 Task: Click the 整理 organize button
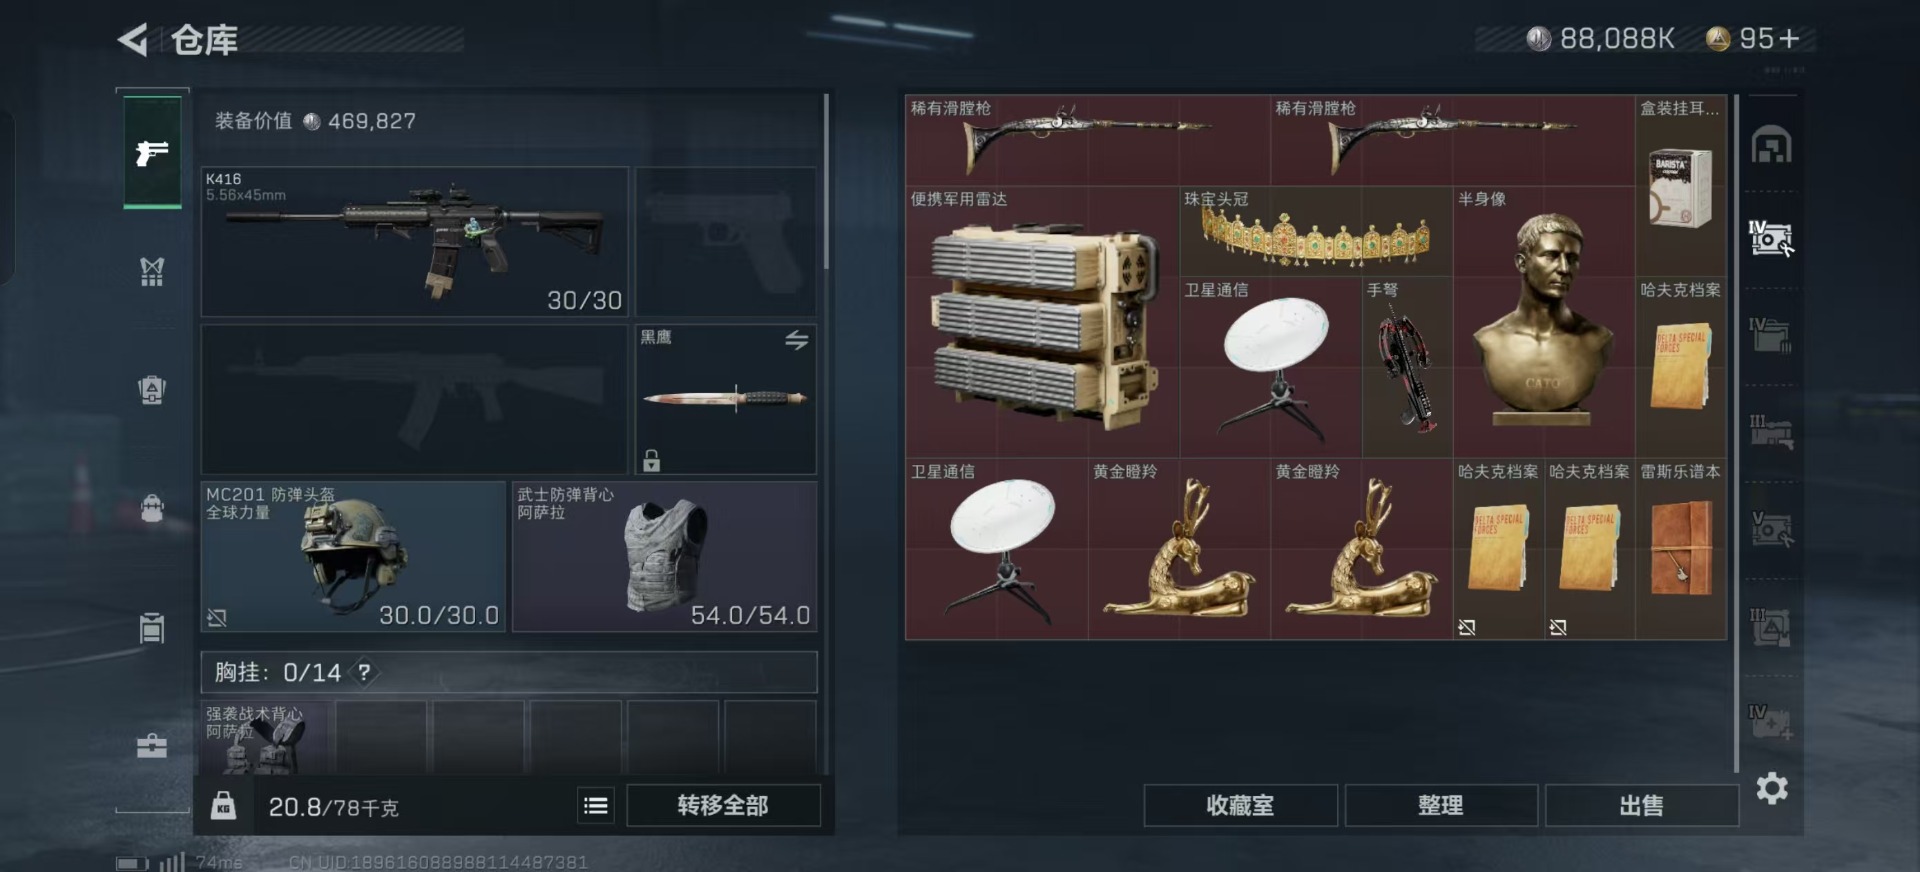click(1441, 805)
